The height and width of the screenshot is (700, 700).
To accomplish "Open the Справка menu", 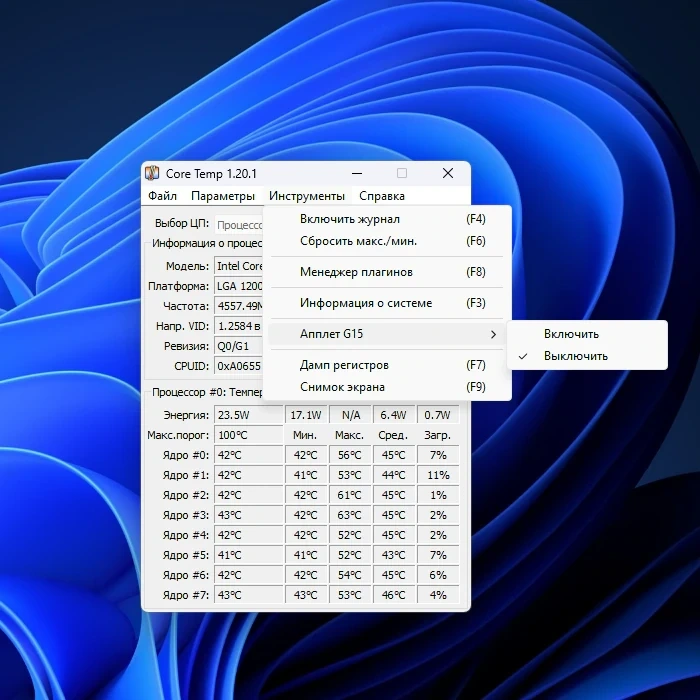I will pos(382,196).
